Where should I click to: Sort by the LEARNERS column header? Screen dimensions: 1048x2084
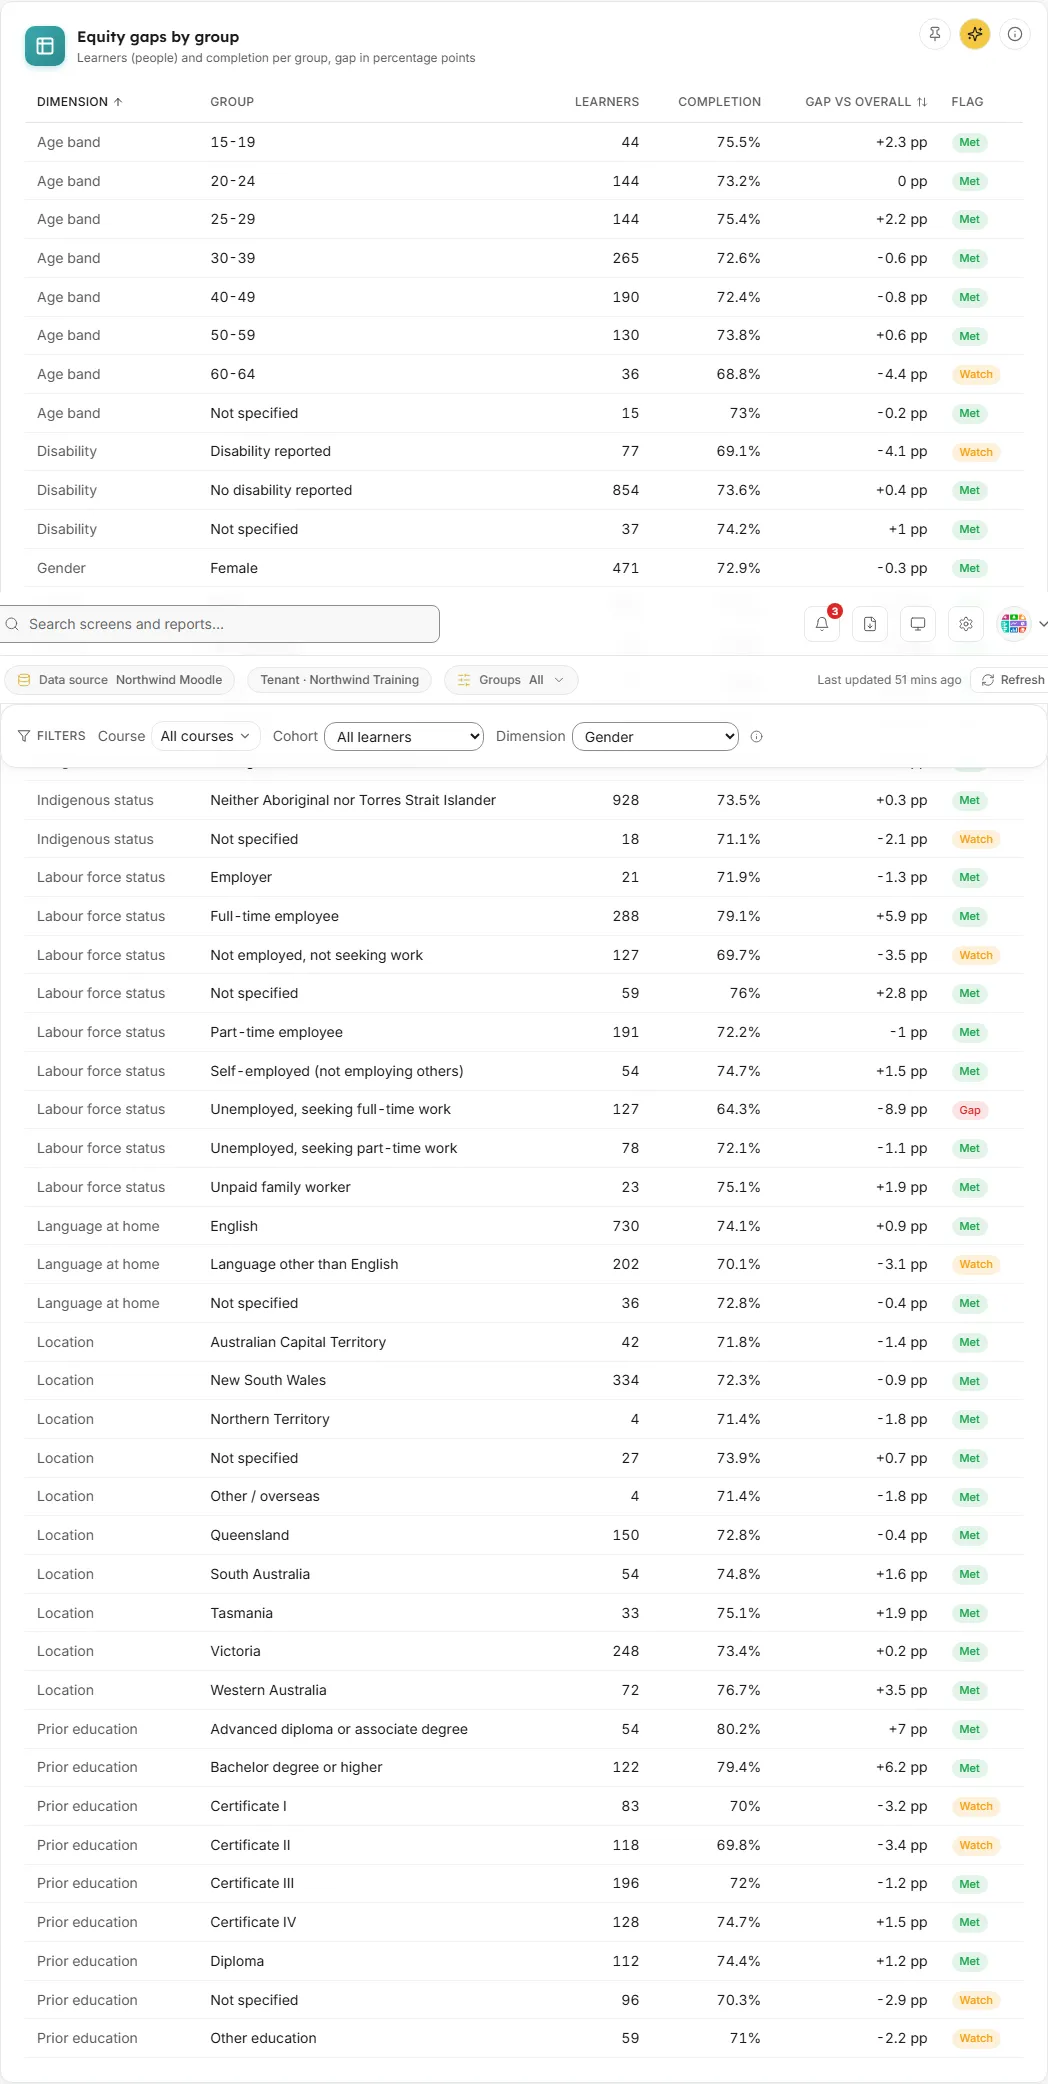click(x=607, y=102)
